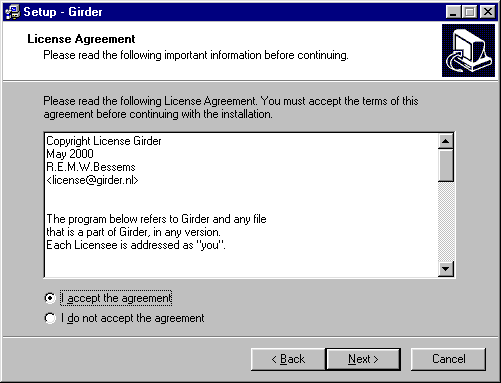Go back with the Back button

tap(288, 359)
